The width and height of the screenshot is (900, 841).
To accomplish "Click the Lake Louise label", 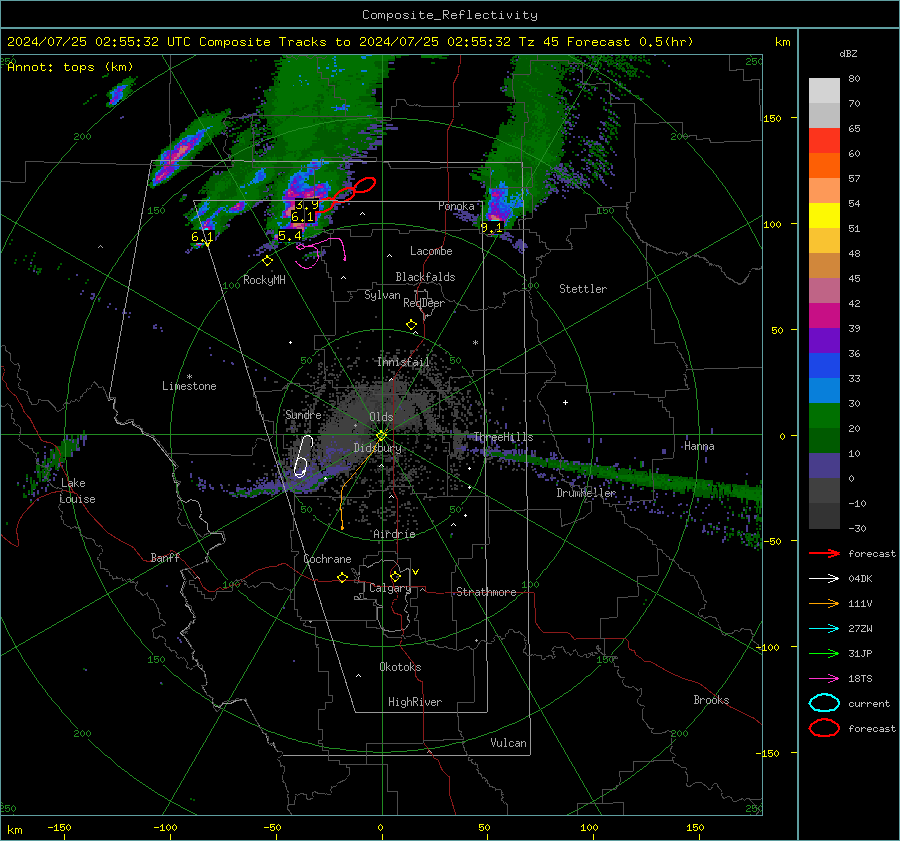I will coord(77,491).
